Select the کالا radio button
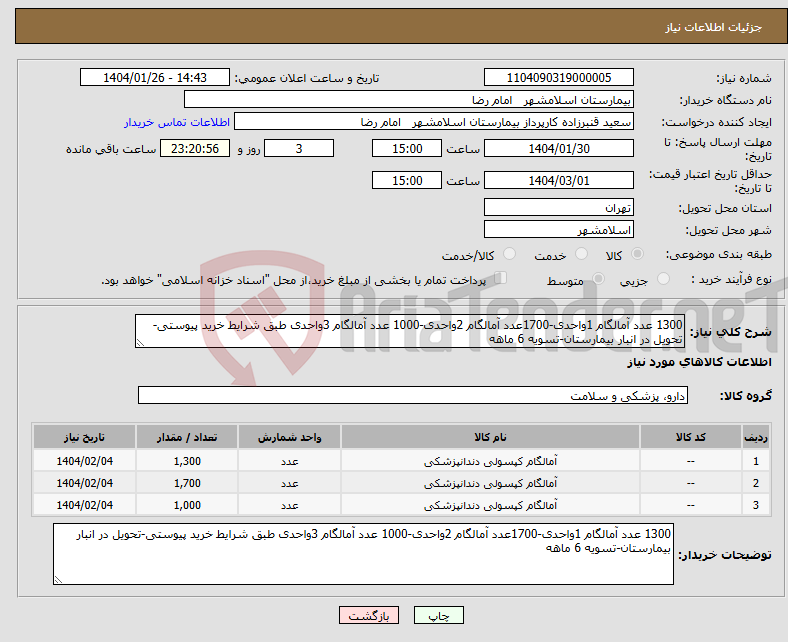 639,255
